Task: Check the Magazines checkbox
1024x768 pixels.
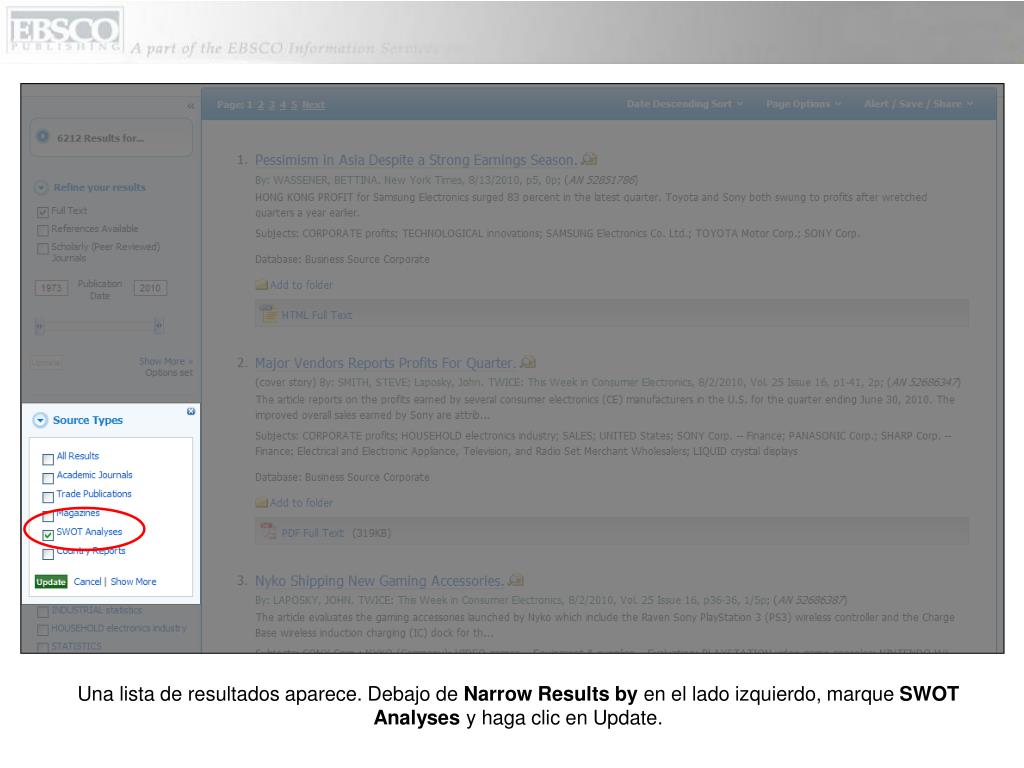Action: 48,515
